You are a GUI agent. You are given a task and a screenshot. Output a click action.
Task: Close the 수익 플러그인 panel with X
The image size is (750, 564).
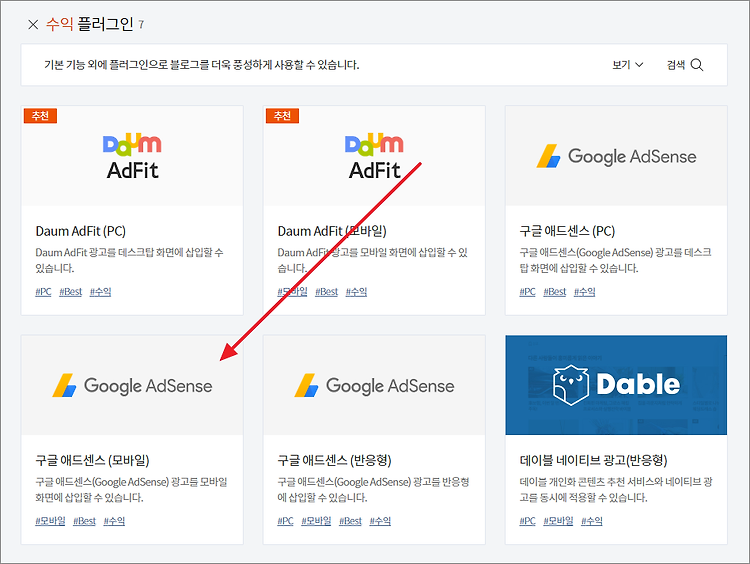[33, 24]
